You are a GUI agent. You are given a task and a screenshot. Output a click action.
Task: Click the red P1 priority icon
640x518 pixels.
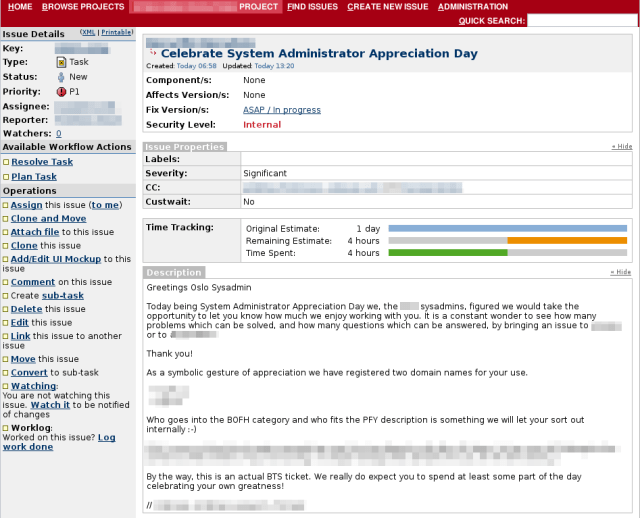click(61, 91)
